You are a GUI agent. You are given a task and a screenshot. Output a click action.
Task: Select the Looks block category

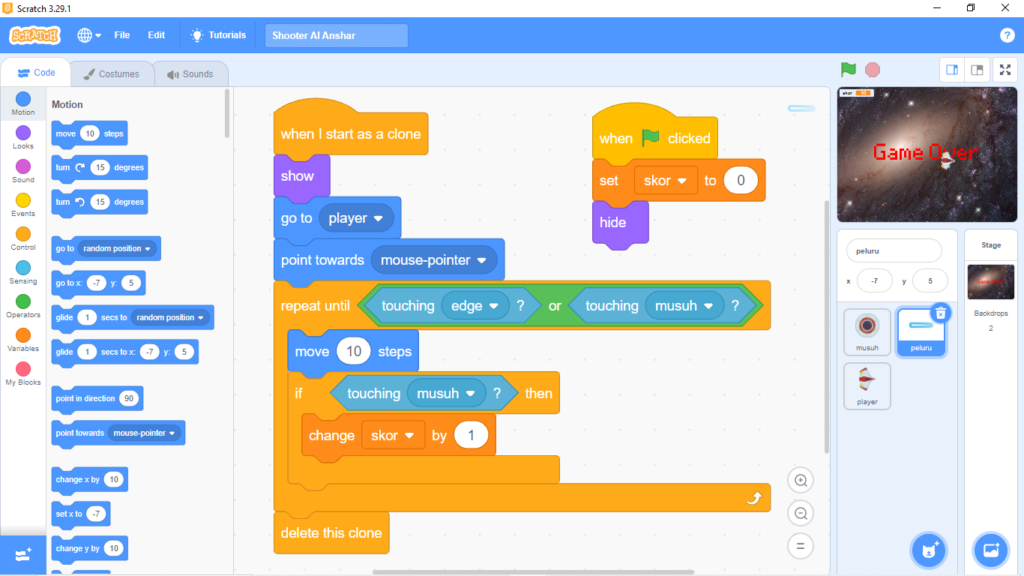click(x=23, y=137)
